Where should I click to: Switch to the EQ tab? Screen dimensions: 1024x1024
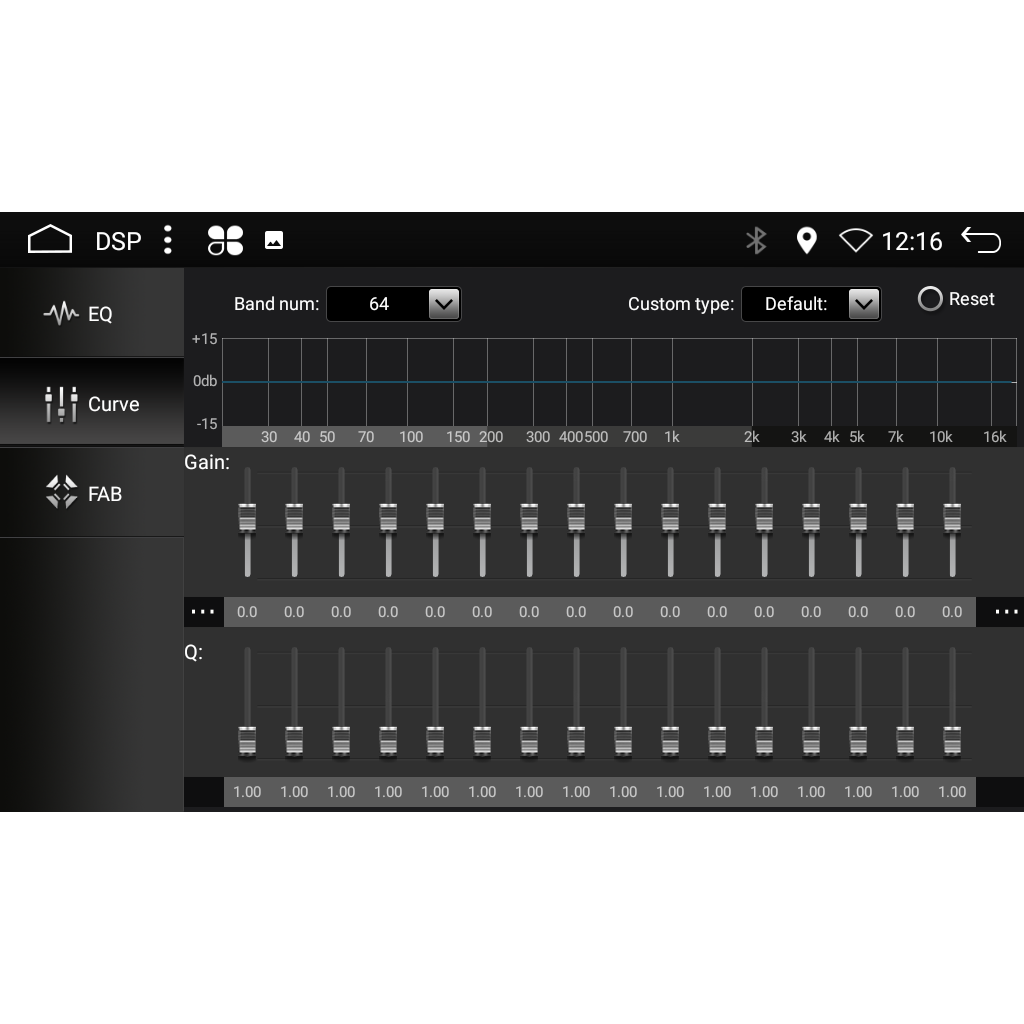(x=92, y=314)
